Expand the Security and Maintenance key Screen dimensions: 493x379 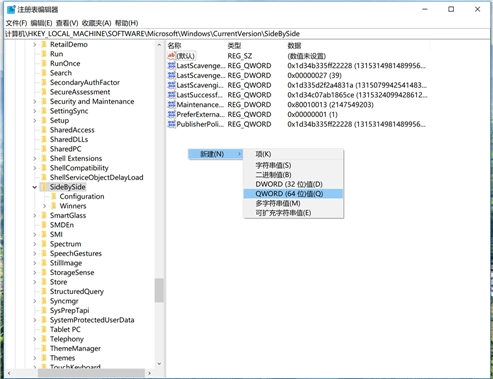pos(35,101)
